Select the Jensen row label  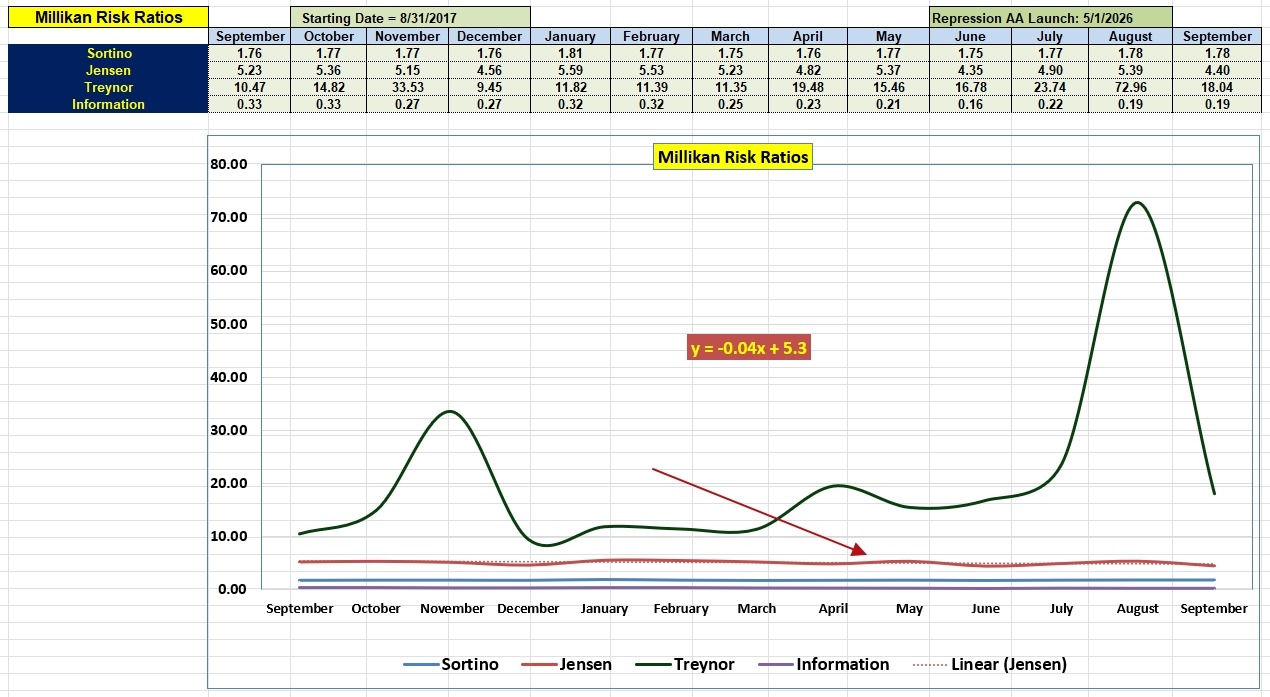tap(109, 70)
